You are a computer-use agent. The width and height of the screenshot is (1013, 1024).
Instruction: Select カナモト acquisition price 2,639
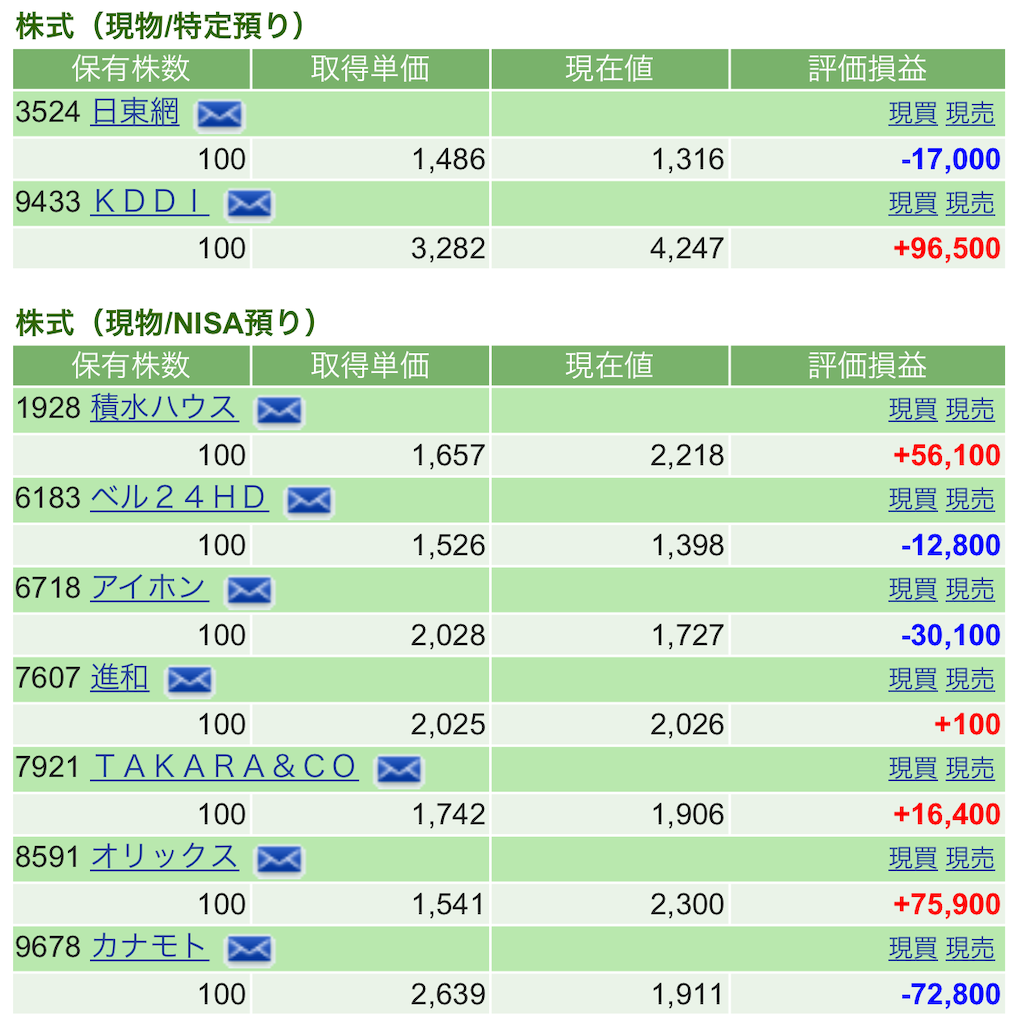(x=448, y=995)
